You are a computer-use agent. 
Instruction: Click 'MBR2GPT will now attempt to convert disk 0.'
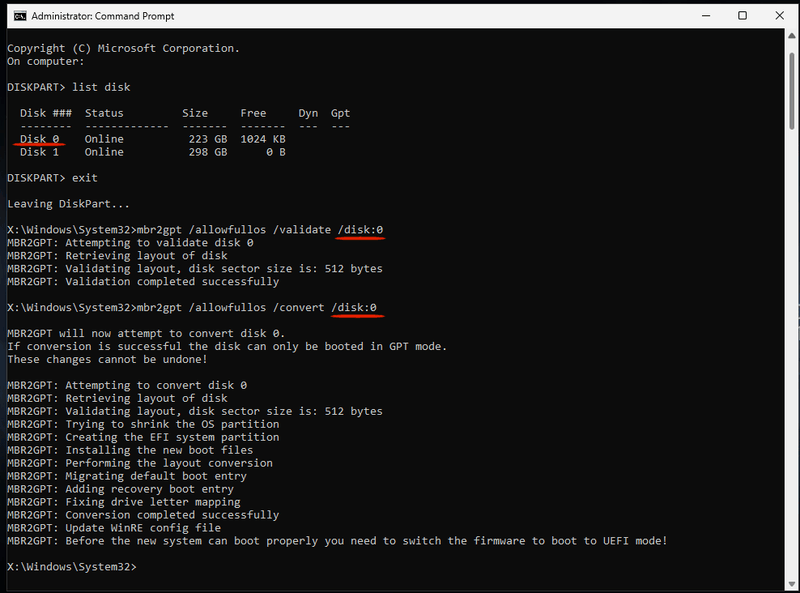[x=146, y=334]
